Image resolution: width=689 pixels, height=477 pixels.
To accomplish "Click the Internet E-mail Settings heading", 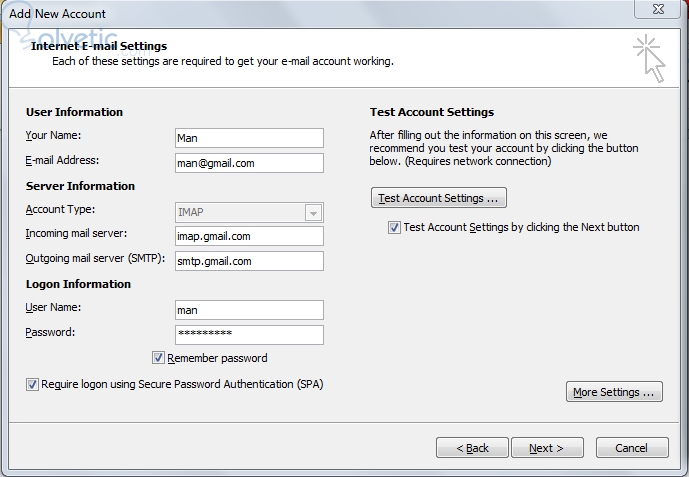I will click(x=99, y=46).
